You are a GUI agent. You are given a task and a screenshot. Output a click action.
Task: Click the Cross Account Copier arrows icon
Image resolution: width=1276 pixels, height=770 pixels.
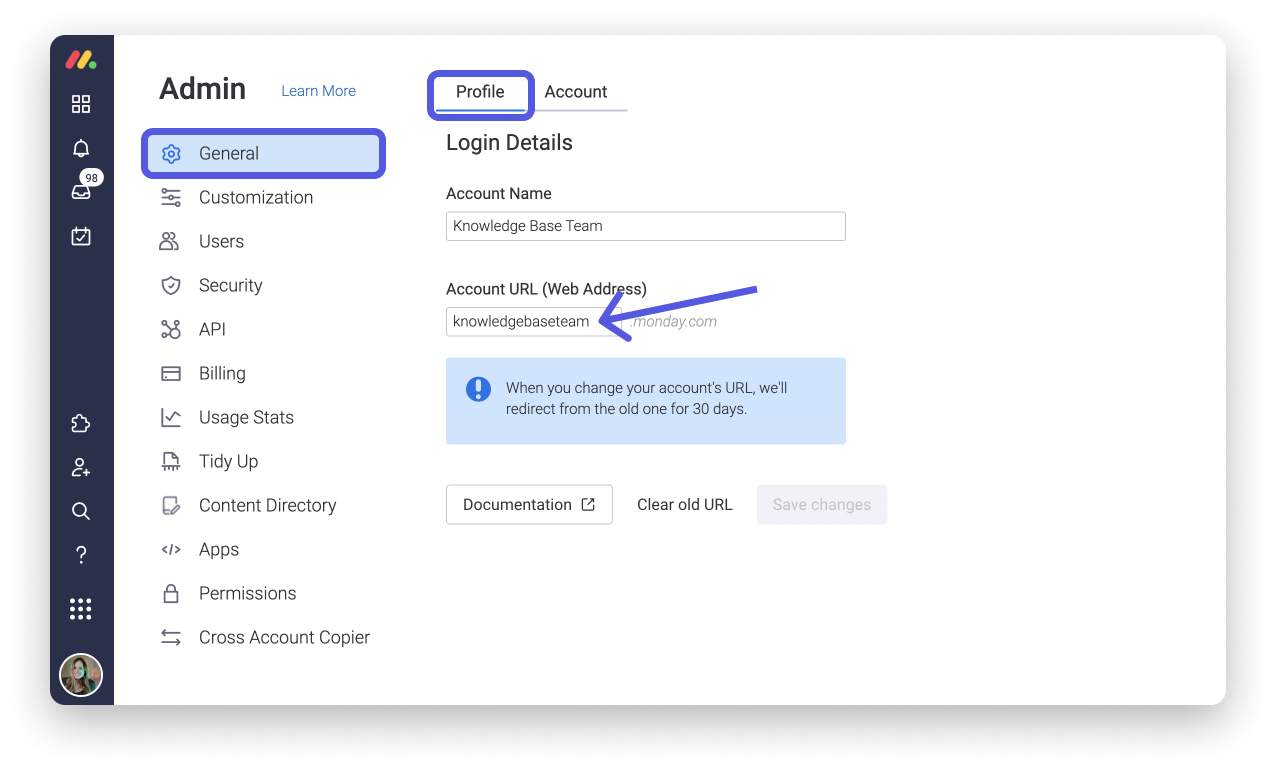[x=171, y=637]
